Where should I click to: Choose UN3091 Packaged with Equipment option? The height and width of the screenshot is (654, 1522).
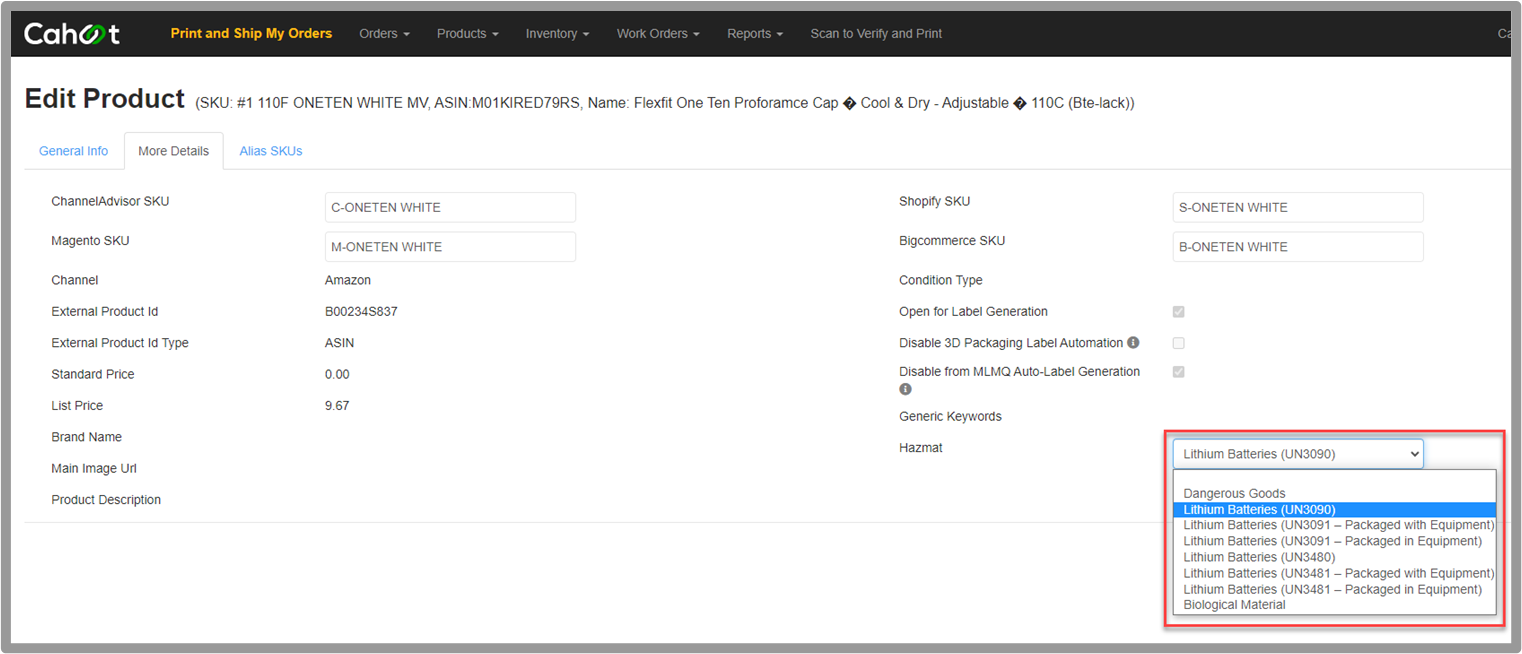click(1334, 525)
